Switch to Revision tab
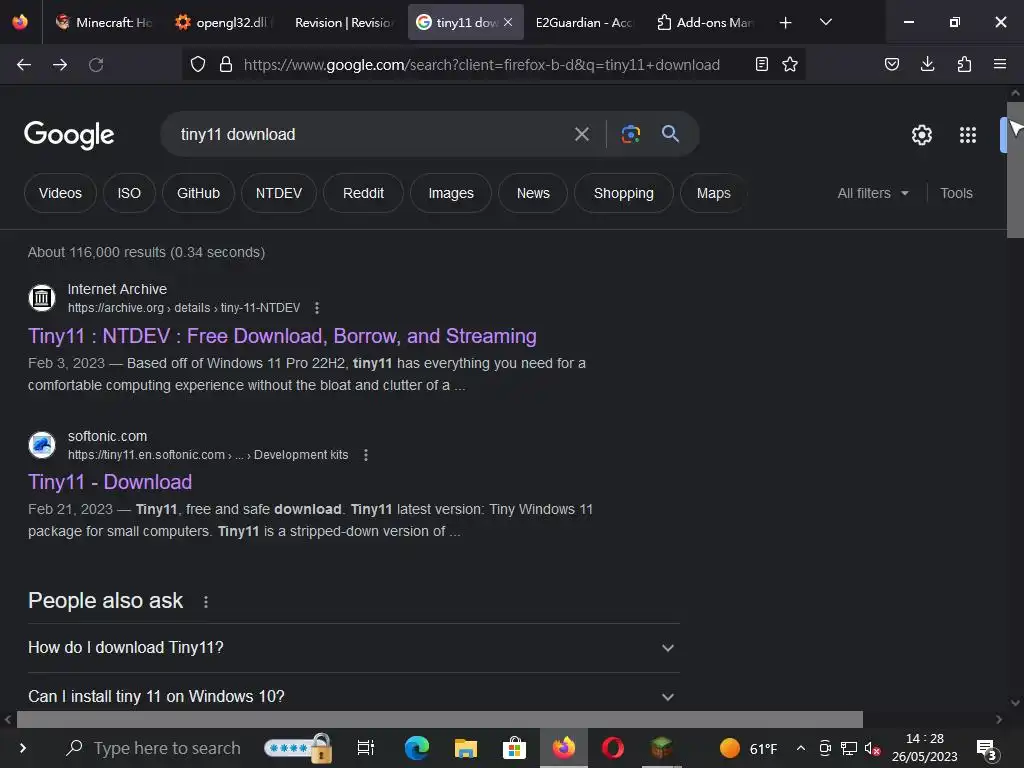The height and width of the screenshot is (768, 1024). coord(342,22)
